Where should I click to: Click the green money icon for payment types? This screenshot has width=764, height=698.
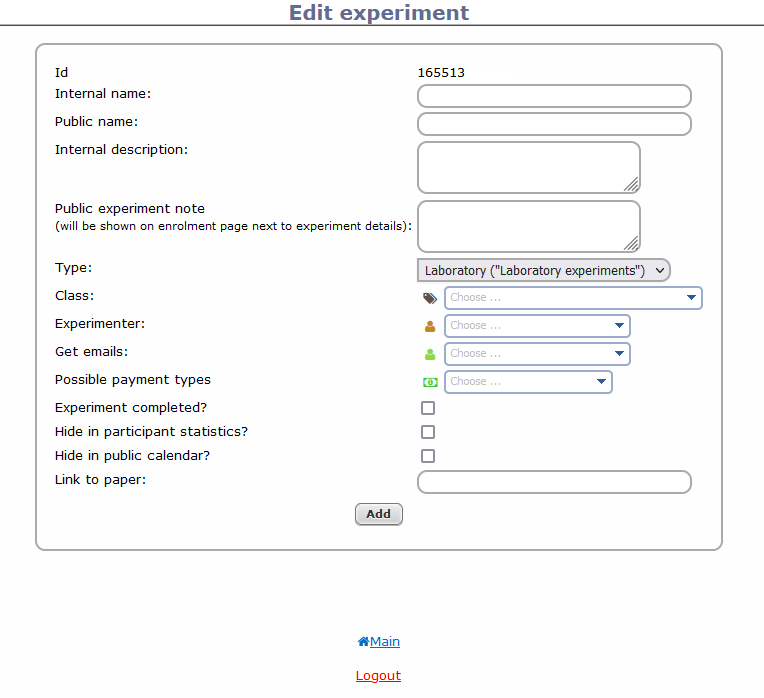[430, 382]
